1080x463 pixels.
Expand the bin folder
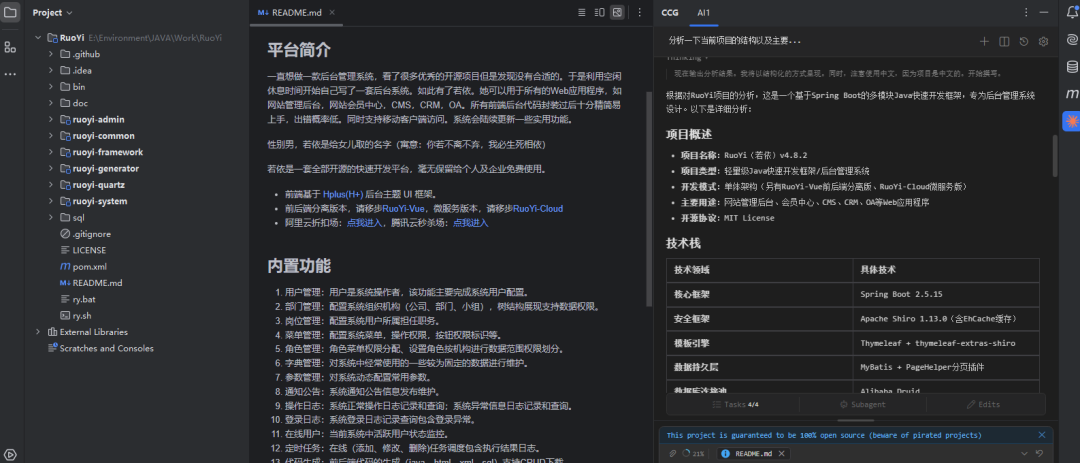51,87
